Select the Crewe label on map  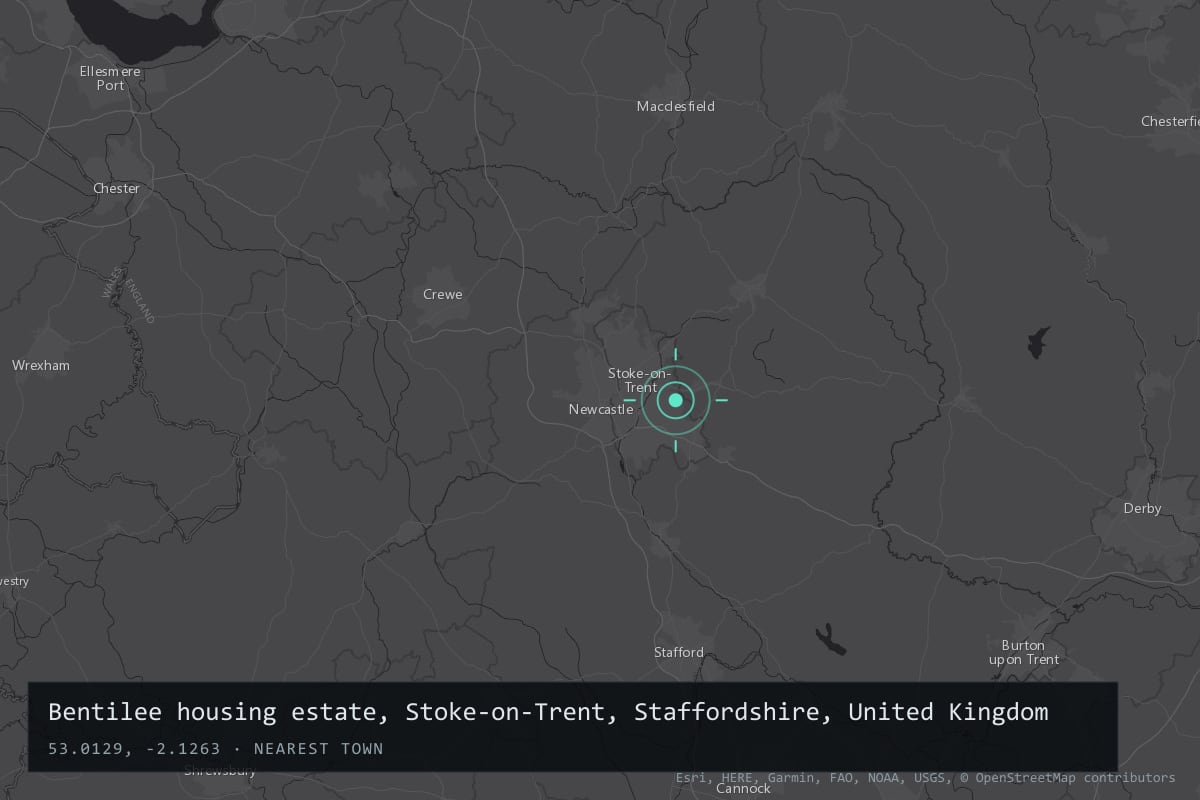pyautogui.click(x=443, y=294)
